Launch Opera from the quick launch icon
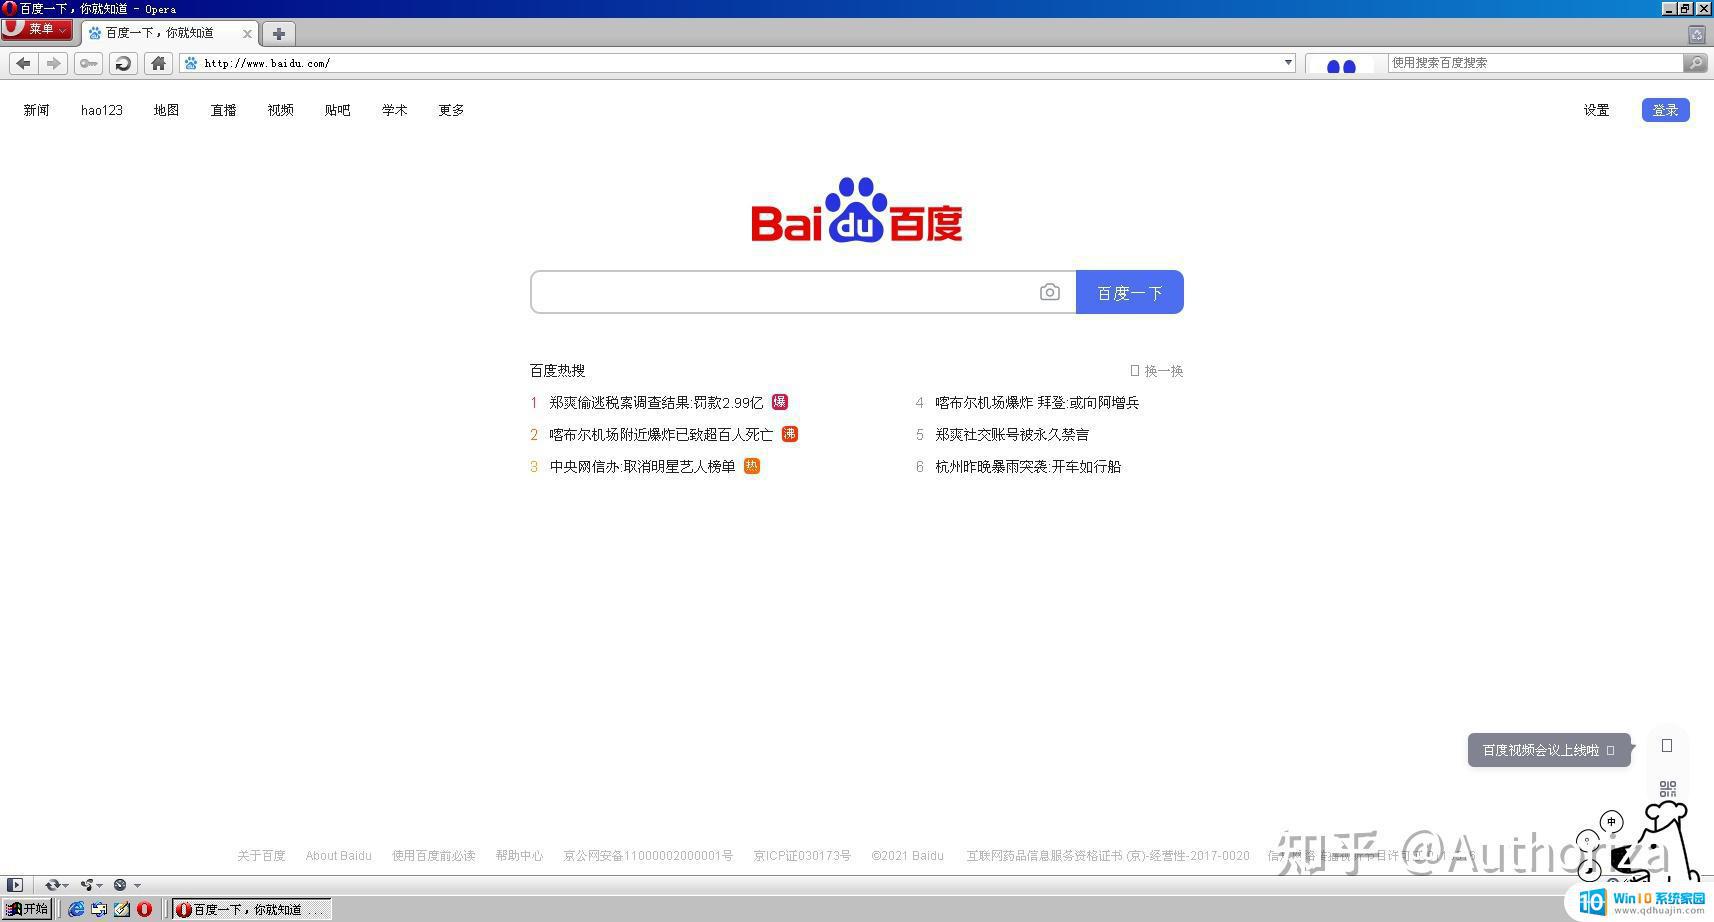 point(144,909)
